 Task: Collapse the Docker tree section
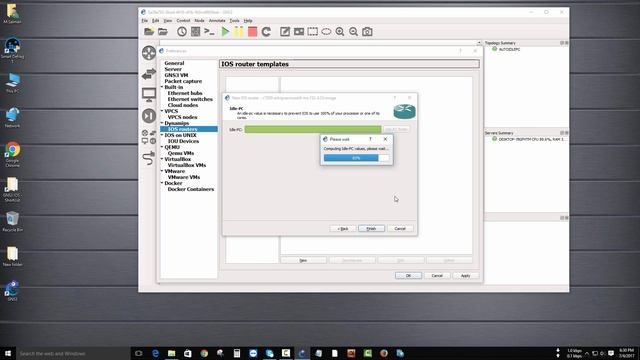click(x=162, y=183)
